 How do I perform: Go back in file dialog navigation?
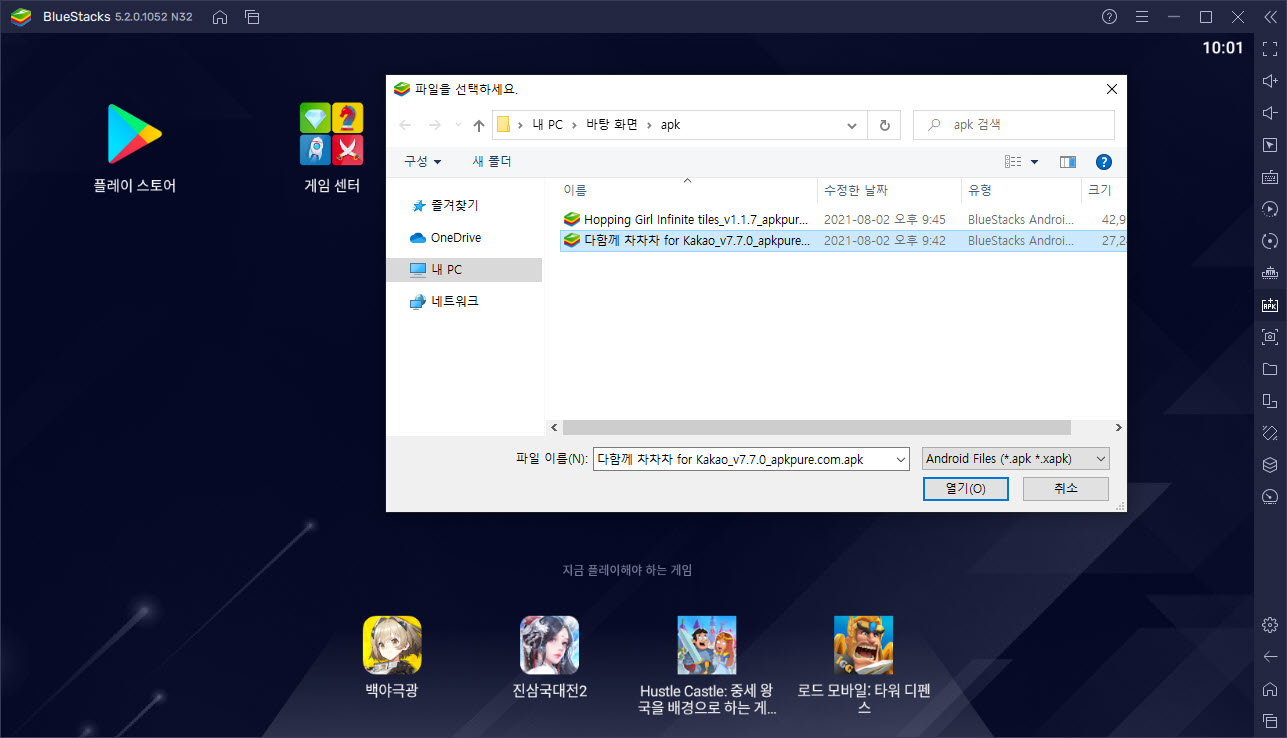(405, 125)
